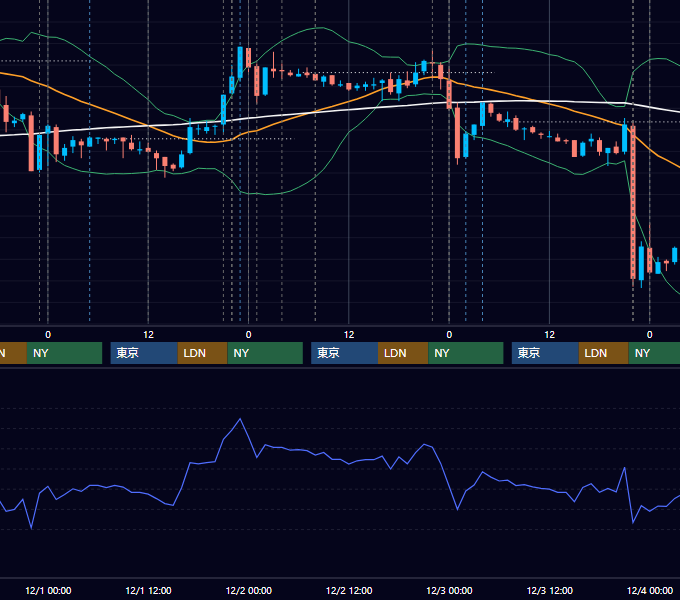The width and height of the screenshot is (680, 600).
Task: Select the LDN block right of the leftmost 東京
Action: 203,353
